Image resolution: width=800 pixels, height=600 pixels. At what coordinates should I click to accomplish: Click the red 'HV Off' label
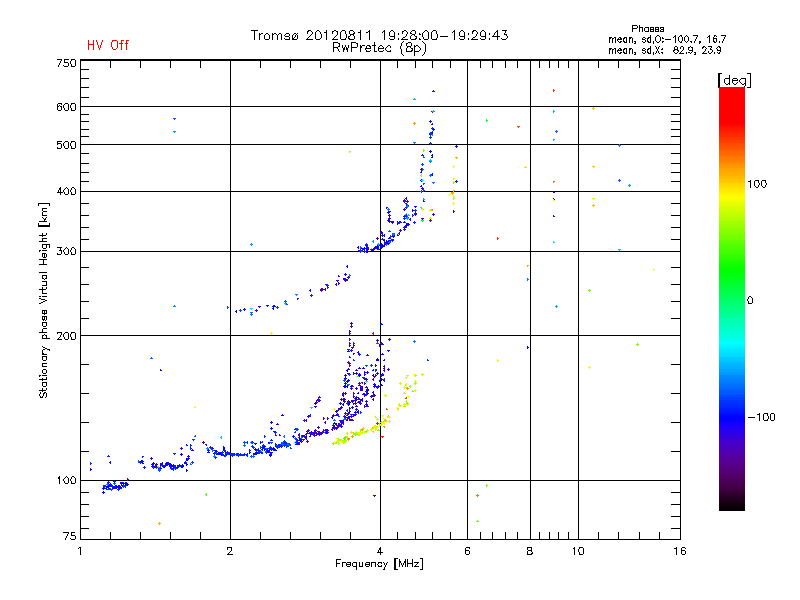108,45
